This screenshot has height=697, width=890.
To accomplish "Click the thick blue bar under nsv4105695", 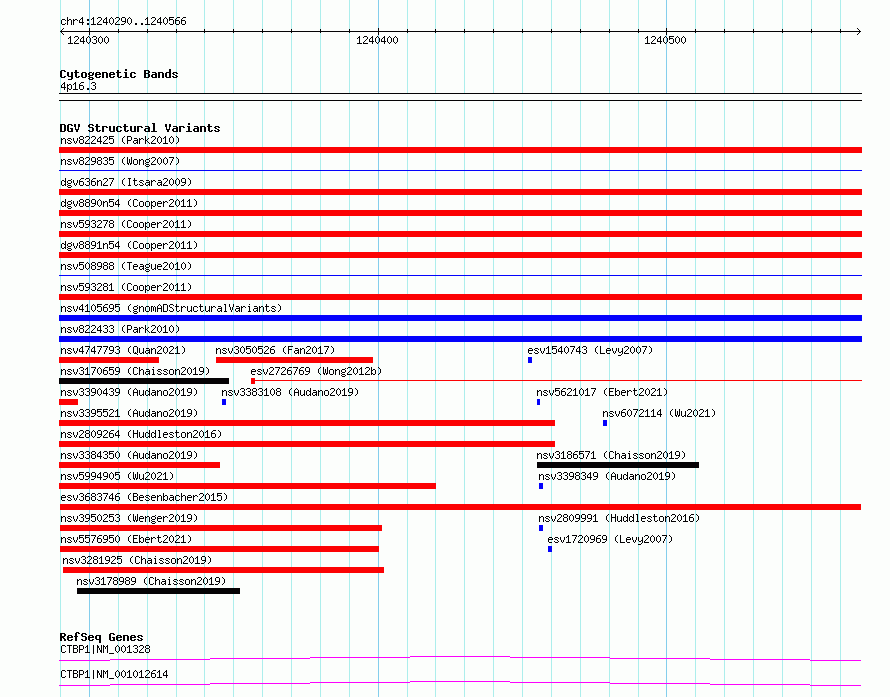I will point(460,318).
